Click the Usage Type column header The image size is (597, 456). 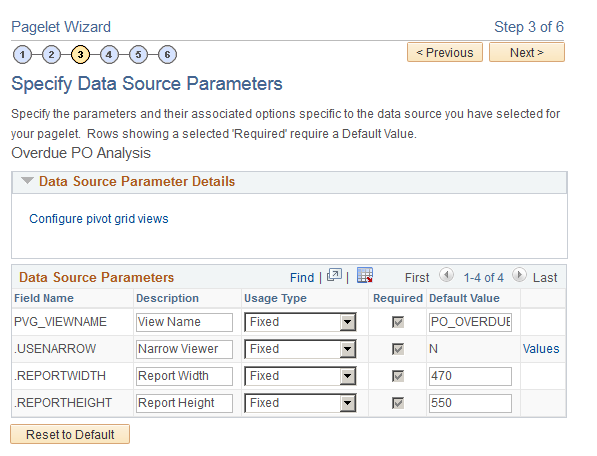(275, 298)
